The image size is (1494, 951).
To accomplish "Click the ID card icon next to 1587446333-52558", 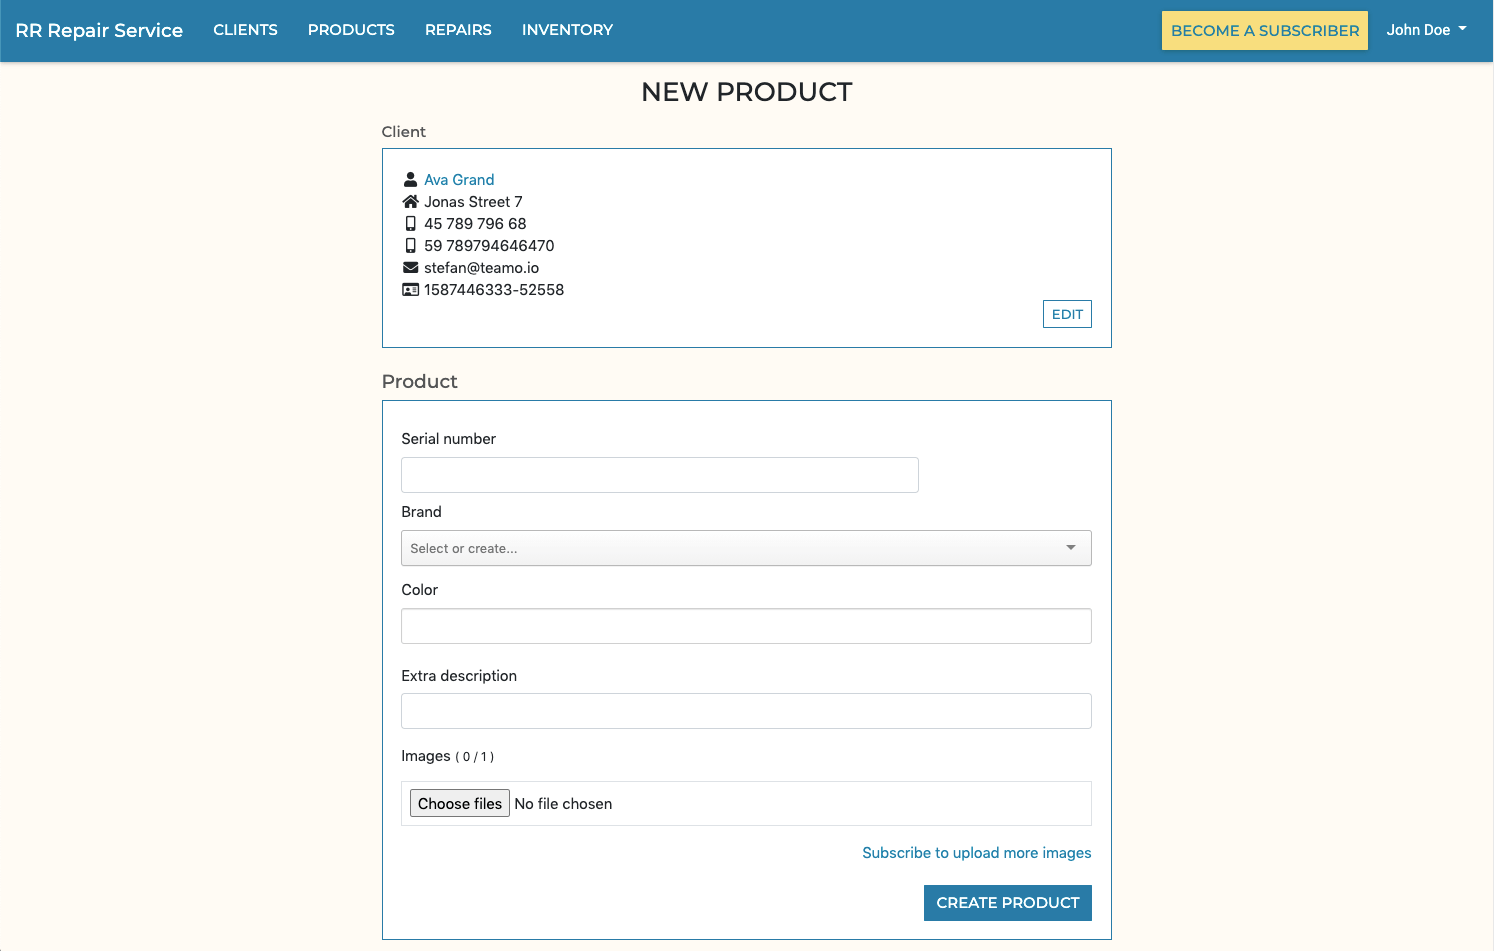I will pos(410,289).
